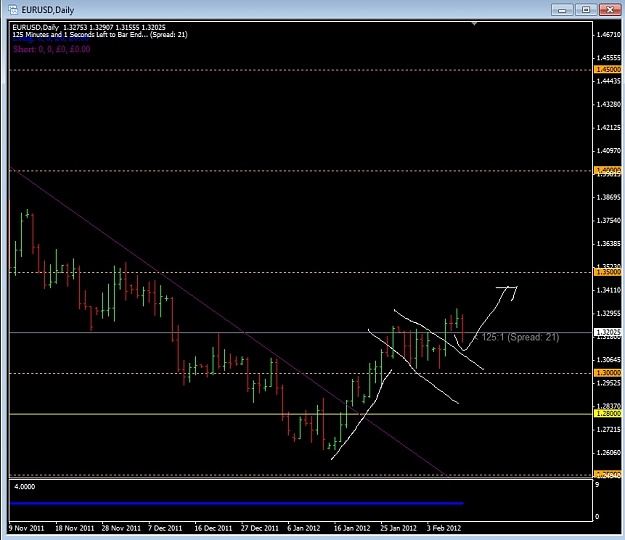Select the 1.35000 orange price level label
625x540 pixels.
(608, 272)
